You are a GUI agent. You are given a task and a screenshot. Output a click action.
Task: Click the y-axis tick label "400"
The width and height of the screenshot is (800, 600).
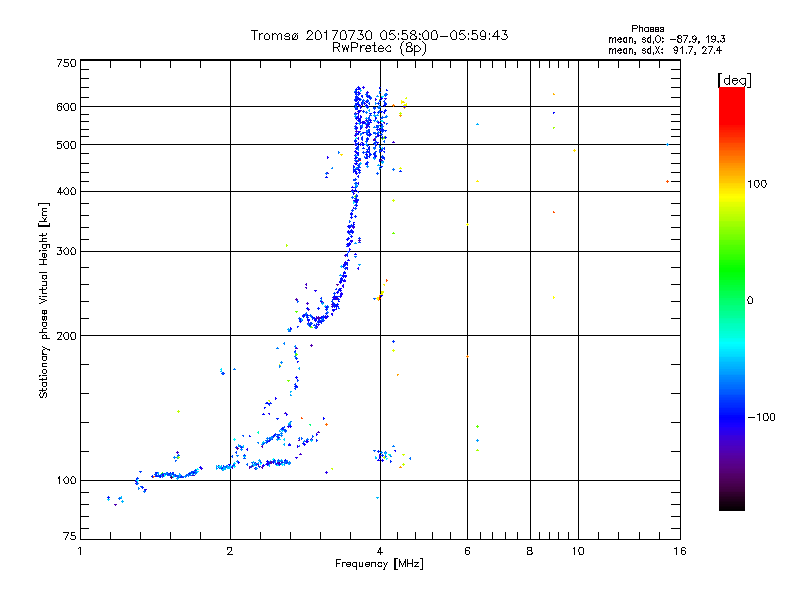pos(66,192)
